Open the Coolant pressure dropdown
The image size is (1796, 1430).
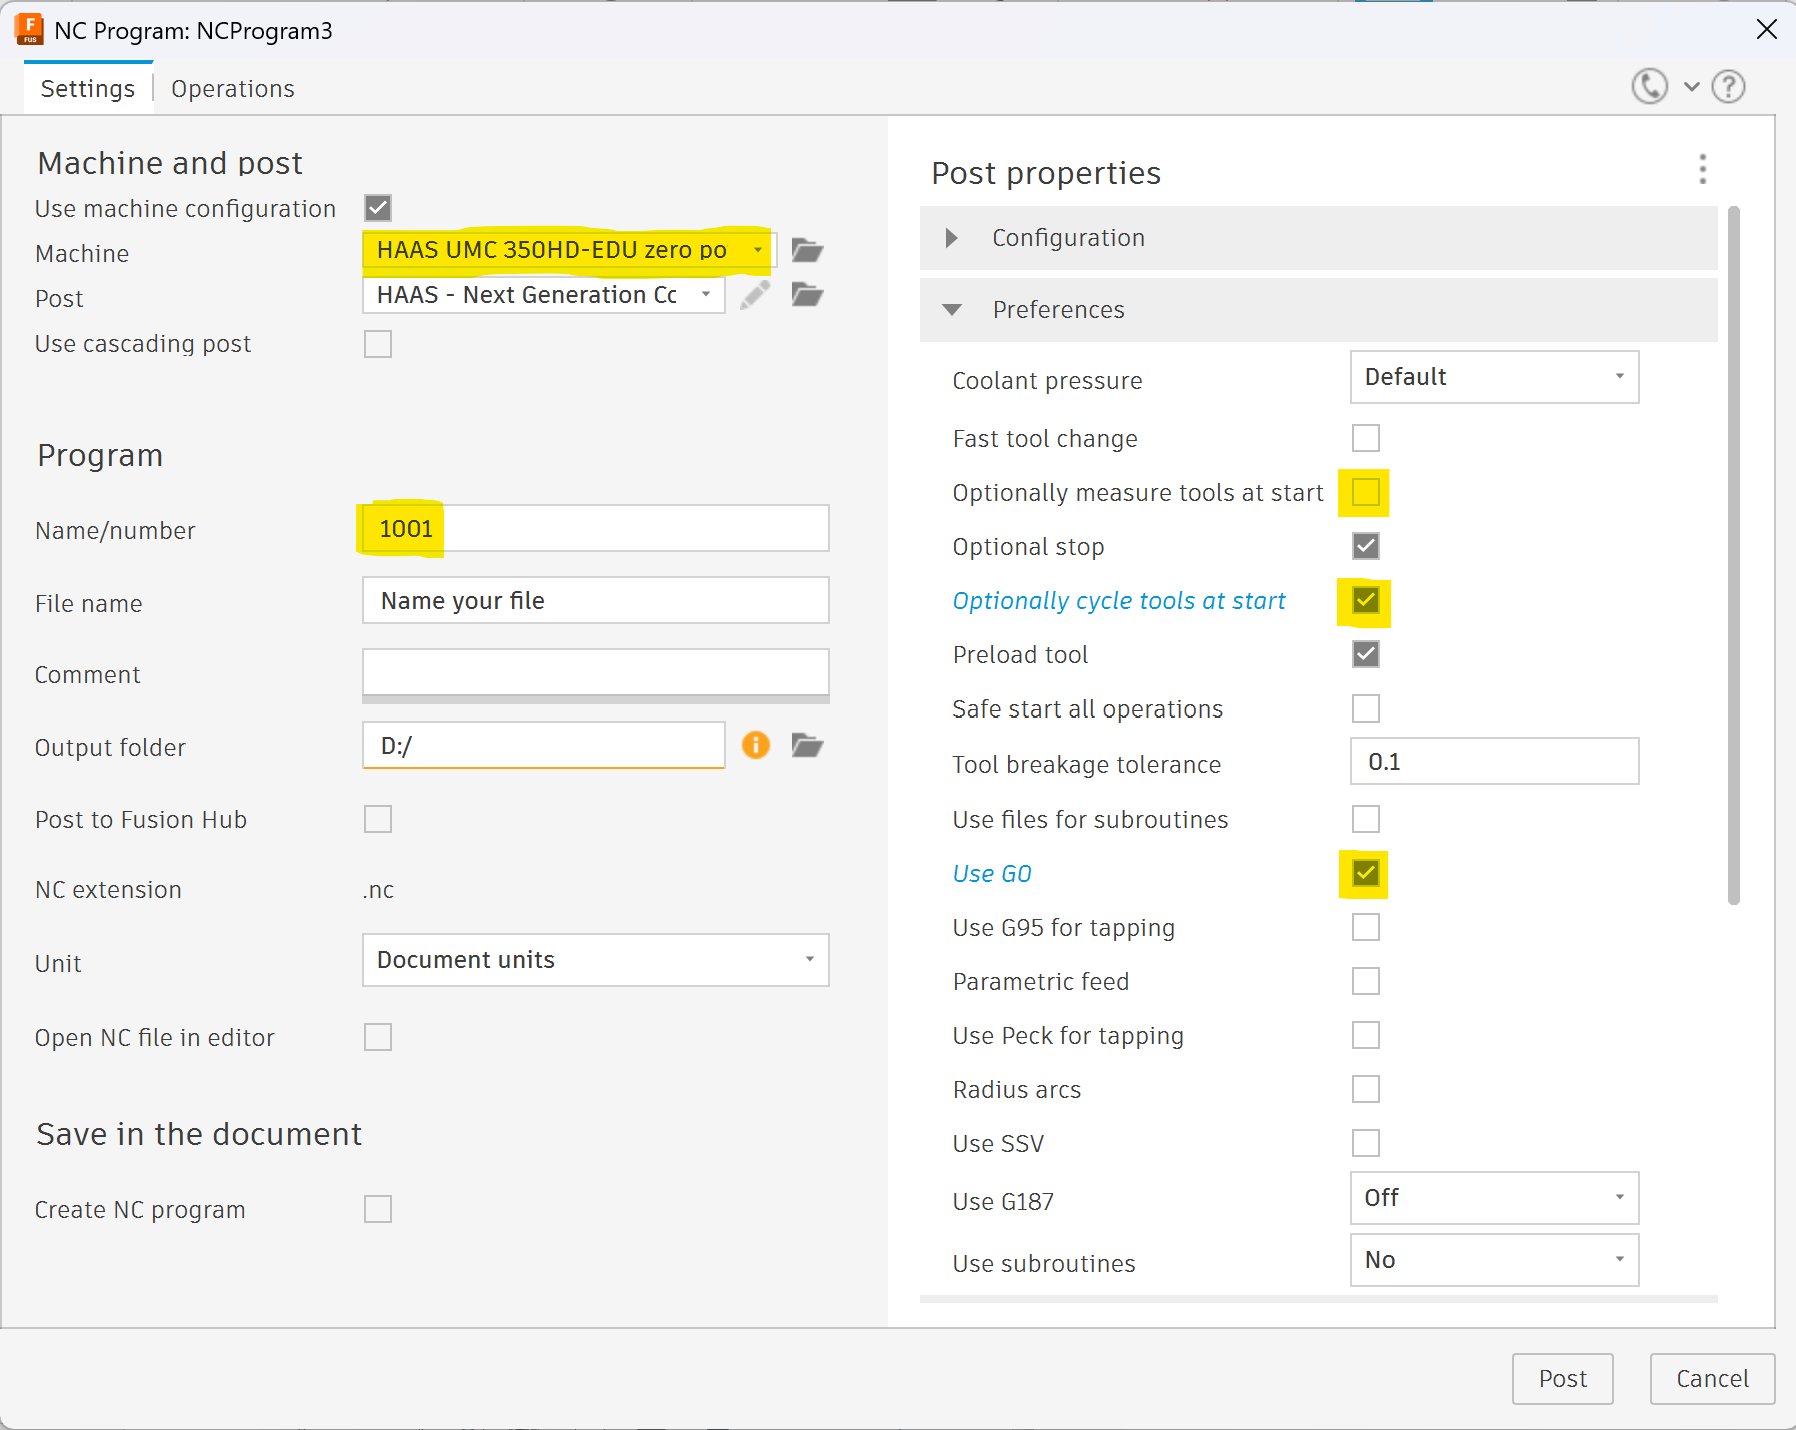coord(1494,377)
